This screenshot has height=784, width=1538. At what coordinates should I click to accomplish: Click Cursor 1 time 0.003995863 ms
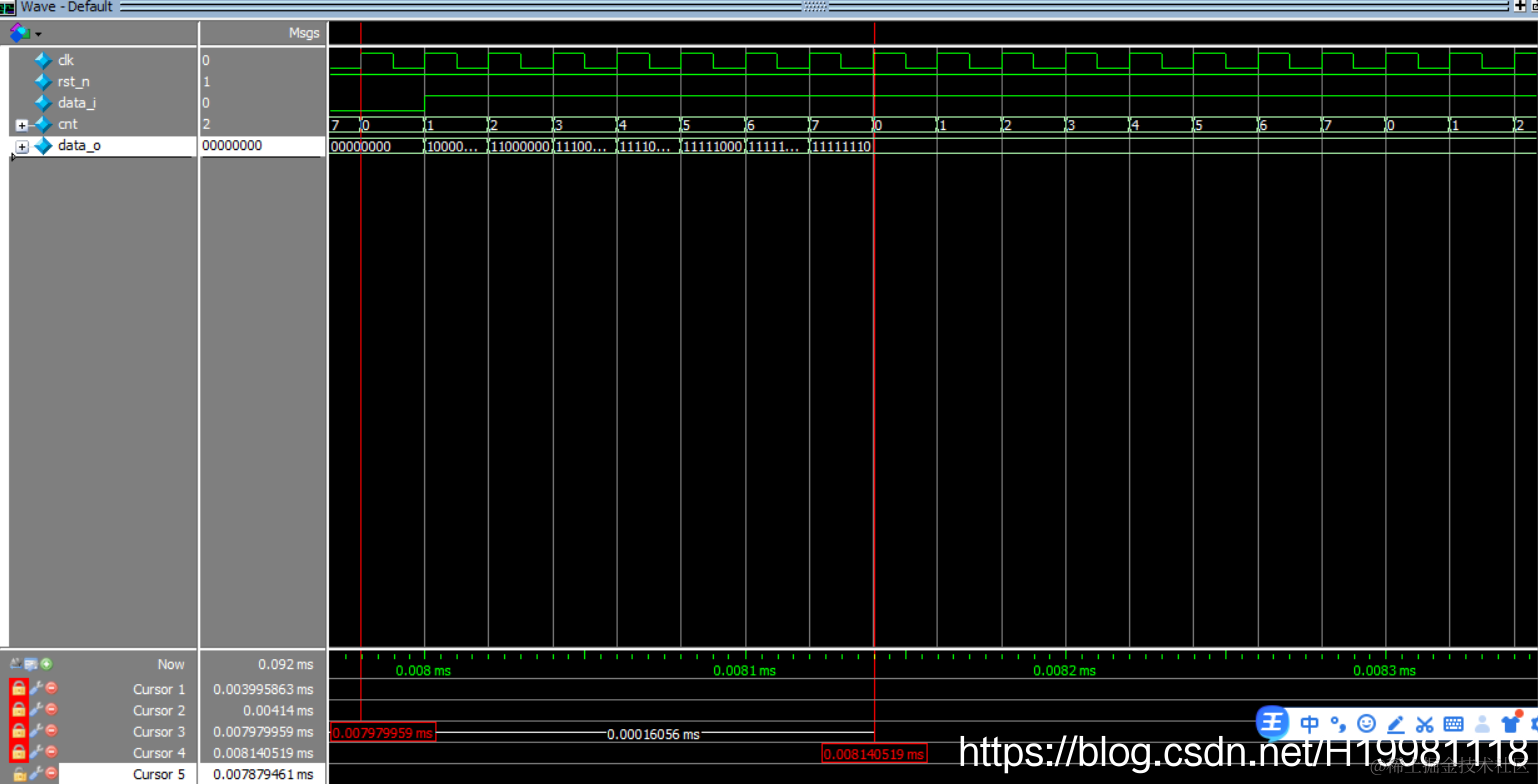(x=263, y=689)
